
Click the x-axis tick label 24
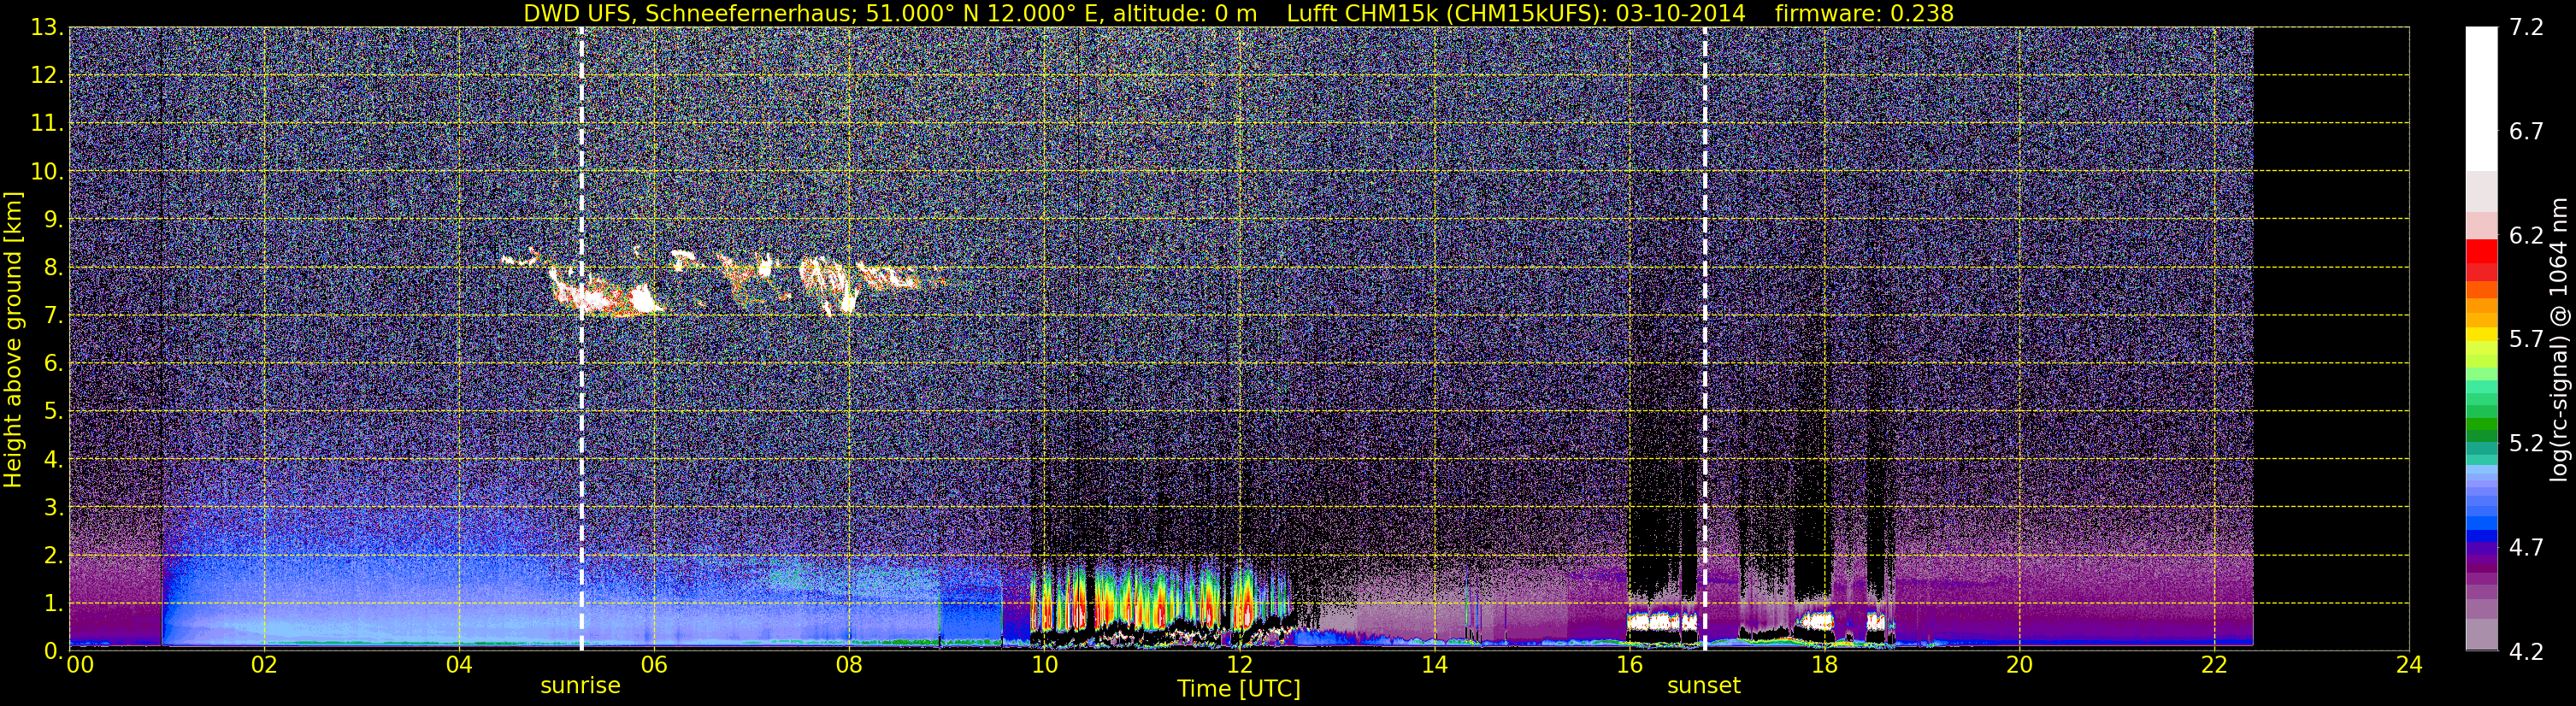tap(2410, 665)
